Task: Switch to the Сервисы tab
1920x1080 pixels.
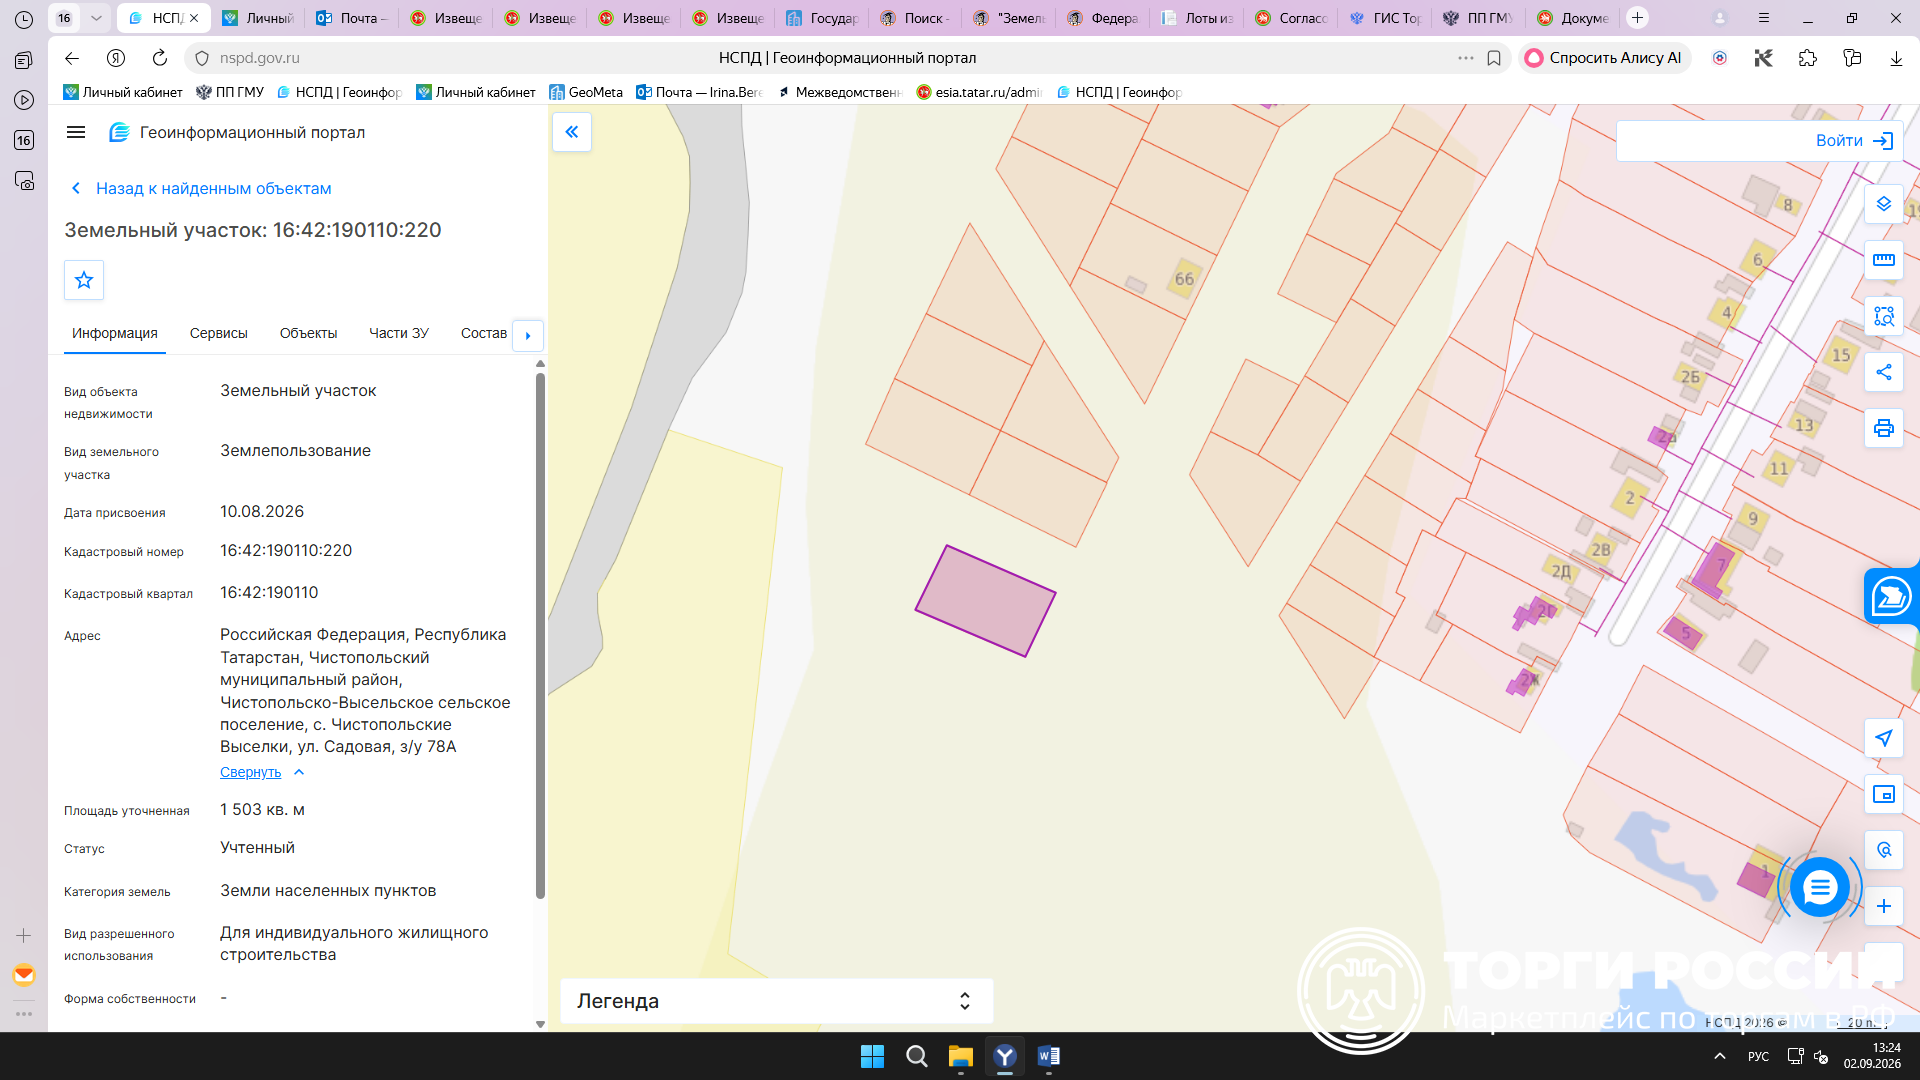Action: pos(219,333)
